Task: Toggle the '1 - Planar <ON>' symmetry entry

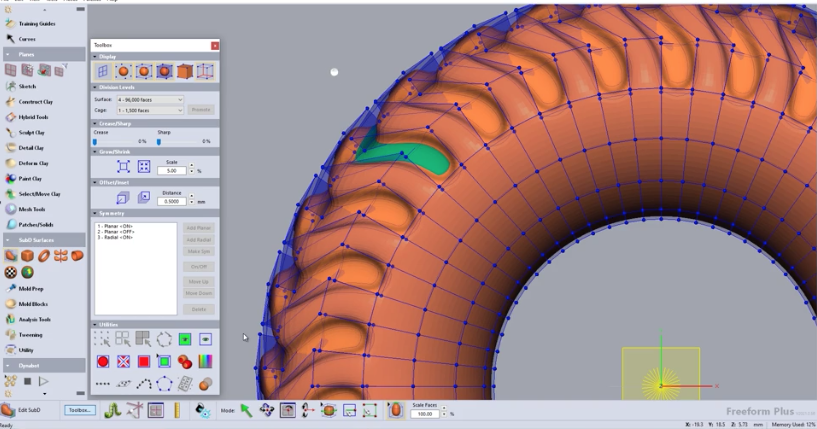Action: (115, 226)
